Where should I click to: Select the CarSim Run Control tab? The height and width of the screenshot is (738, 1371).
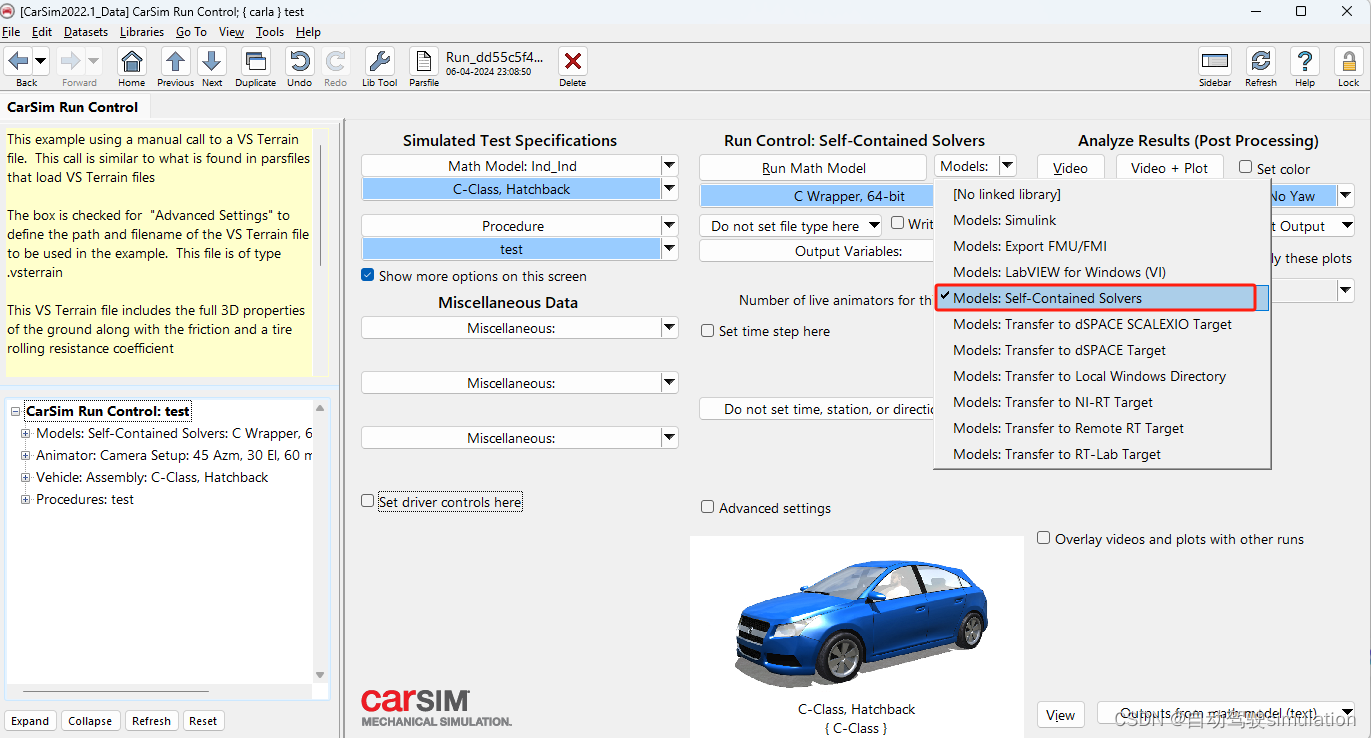[73, 107]
